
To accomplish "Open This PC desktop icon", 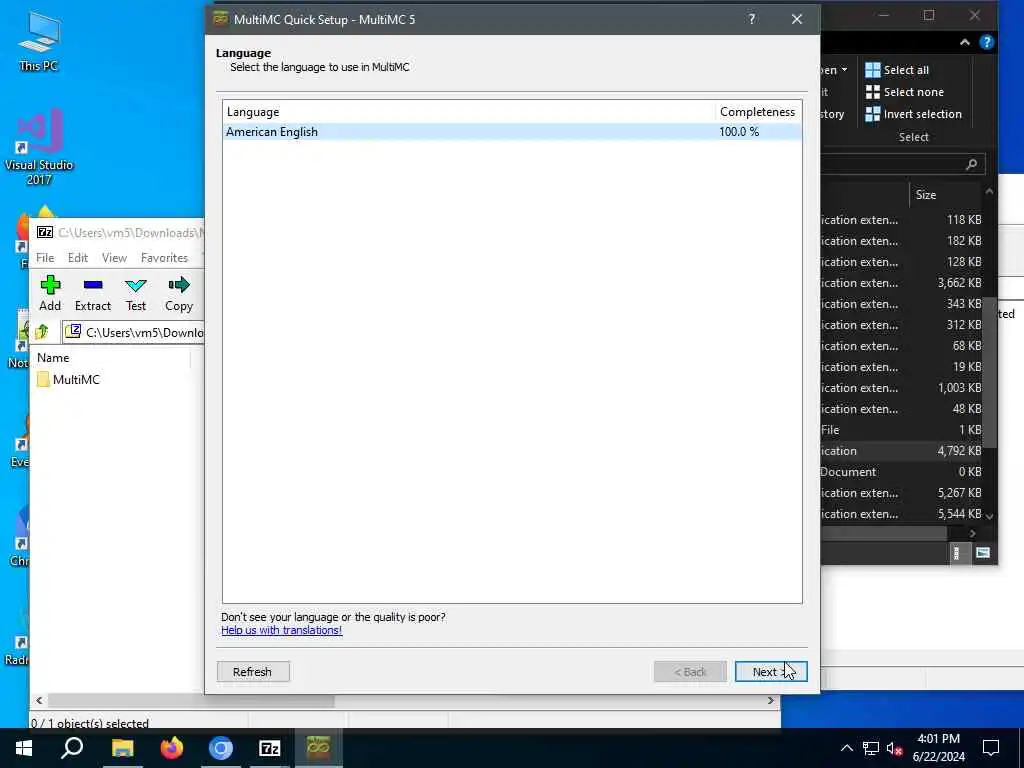I will point(39,40).
